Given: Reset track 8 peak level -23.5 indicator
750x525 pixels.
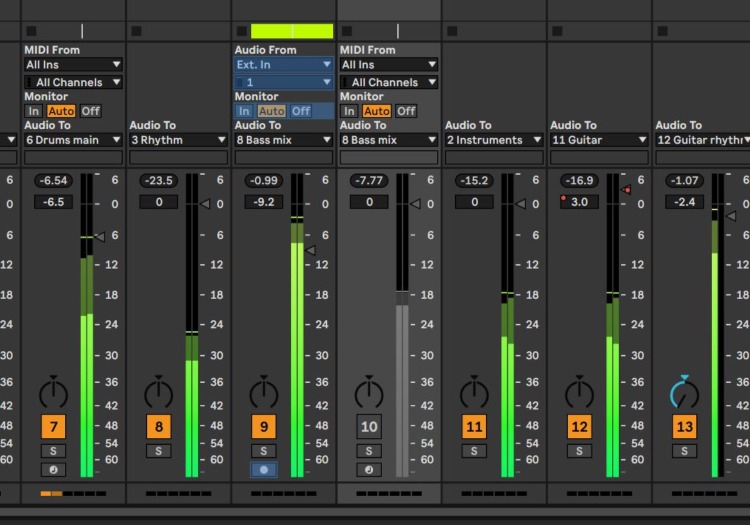Looking at the screenshot, I should point(158,181).
